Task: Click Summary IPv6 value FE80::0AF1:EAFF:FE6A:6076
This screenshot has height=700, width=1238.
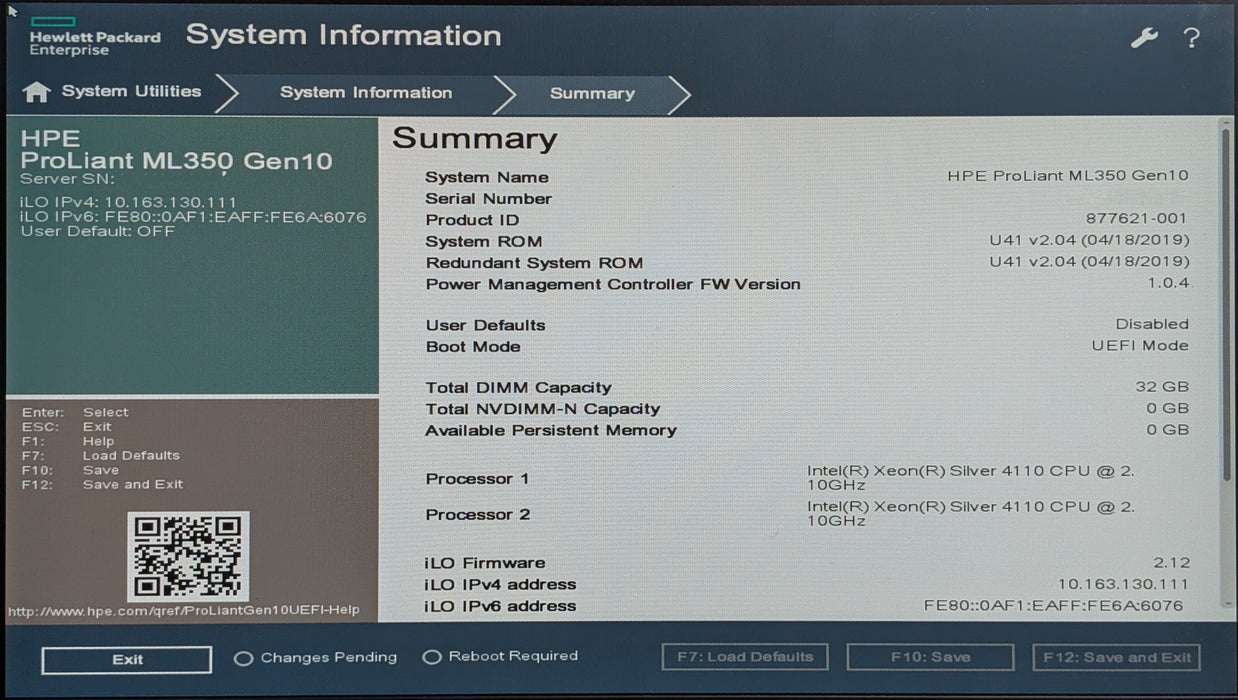Action: click(x=1053, y=605)
